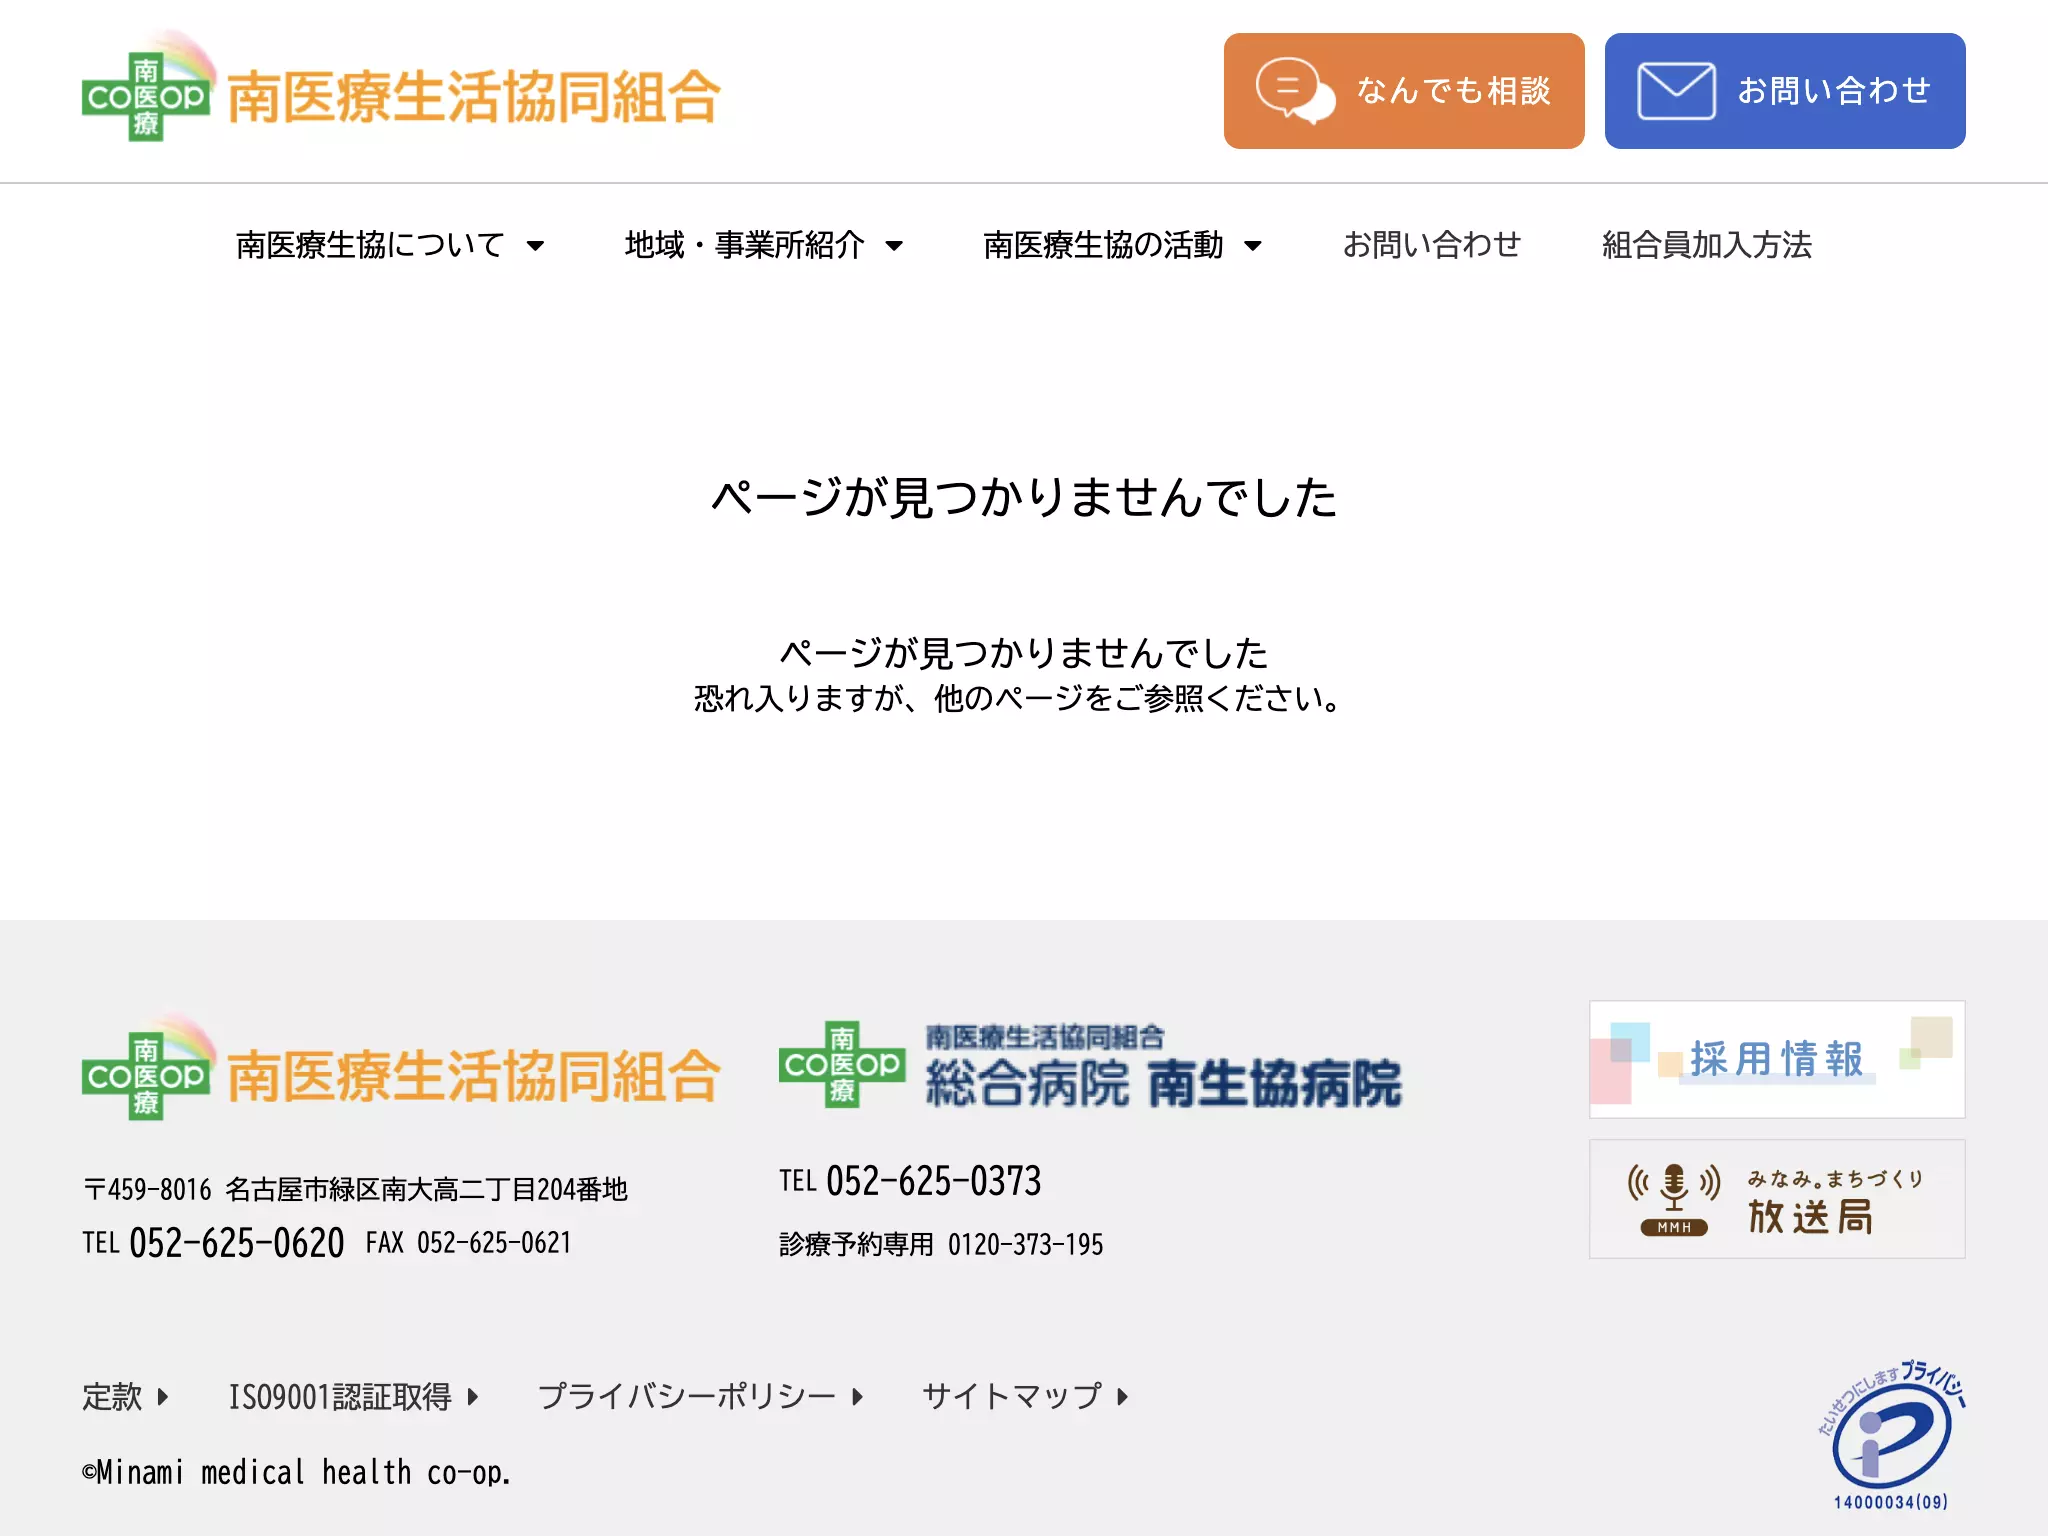
Task: Click the Privacy Mark badge
Action: [x=1890, y=1436]
